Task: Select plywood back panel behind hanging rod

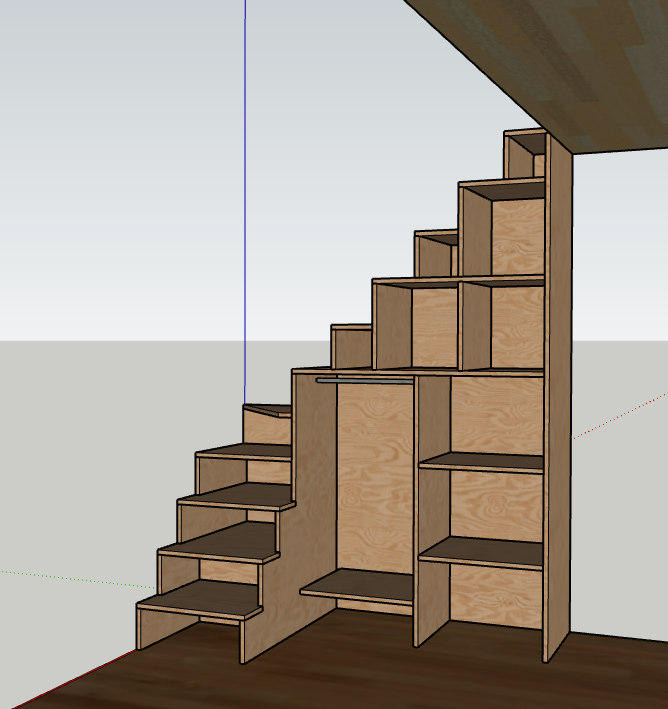Action: (x=375, y=477)
